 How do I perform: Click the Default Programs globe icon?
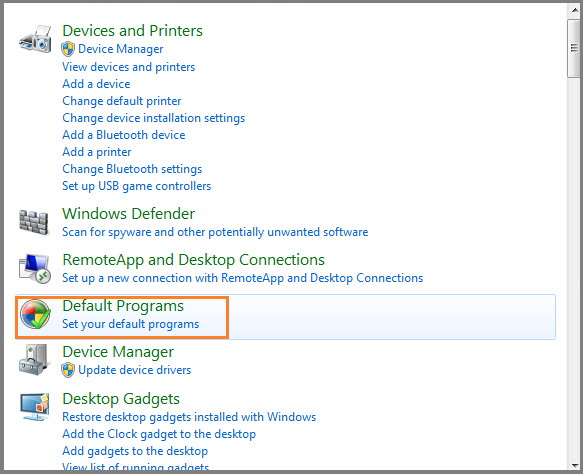(35, 314)
